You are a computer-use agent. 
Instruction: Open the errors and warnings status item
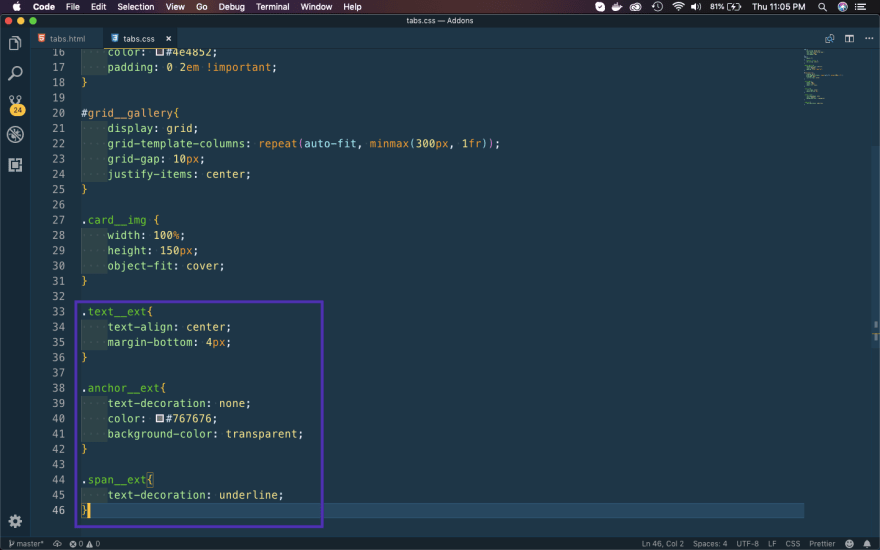pyautogui.click(x=84, y=544)
